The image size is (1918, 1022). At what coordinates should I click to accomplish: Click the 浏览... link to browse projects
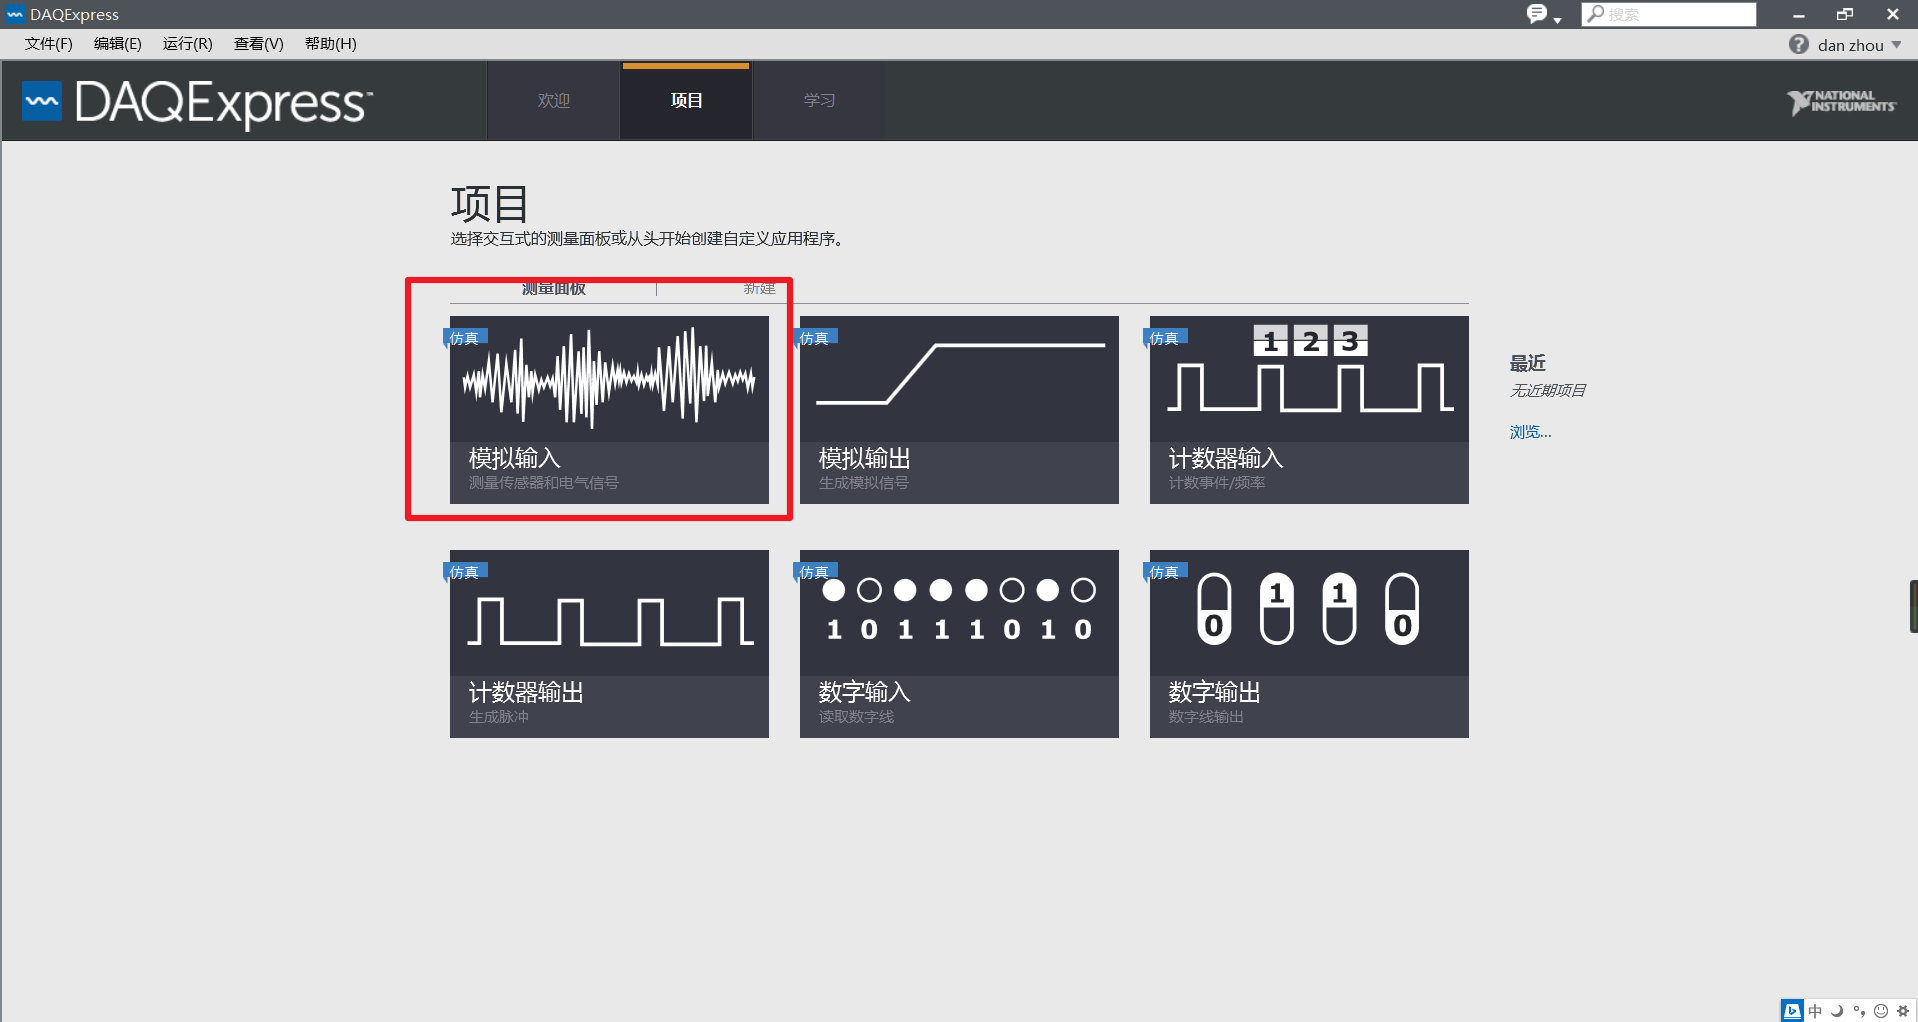click(x=1529, y=431)
